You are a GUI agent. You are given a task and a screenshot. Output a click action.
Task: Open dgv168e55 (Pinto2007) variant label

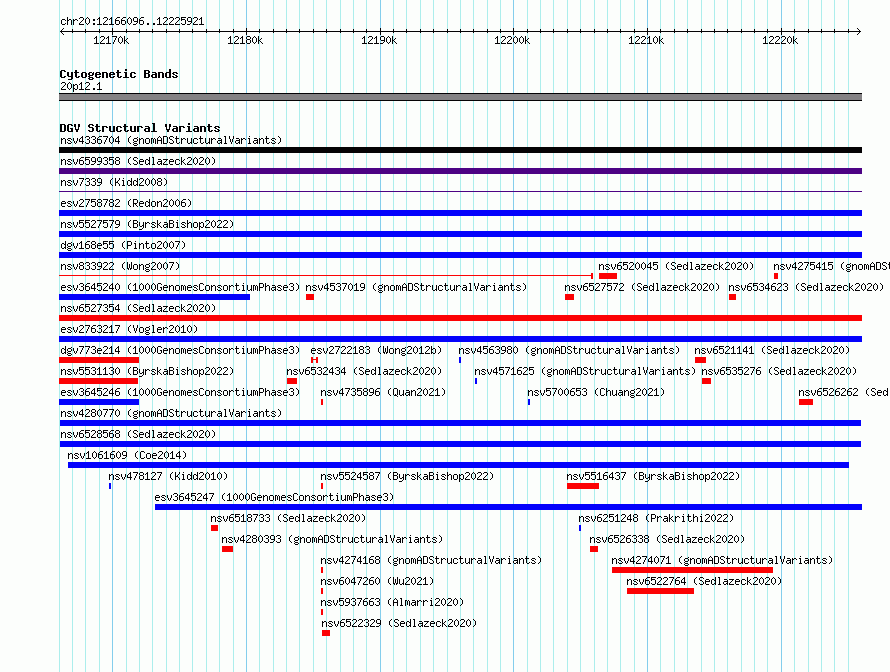123,245
